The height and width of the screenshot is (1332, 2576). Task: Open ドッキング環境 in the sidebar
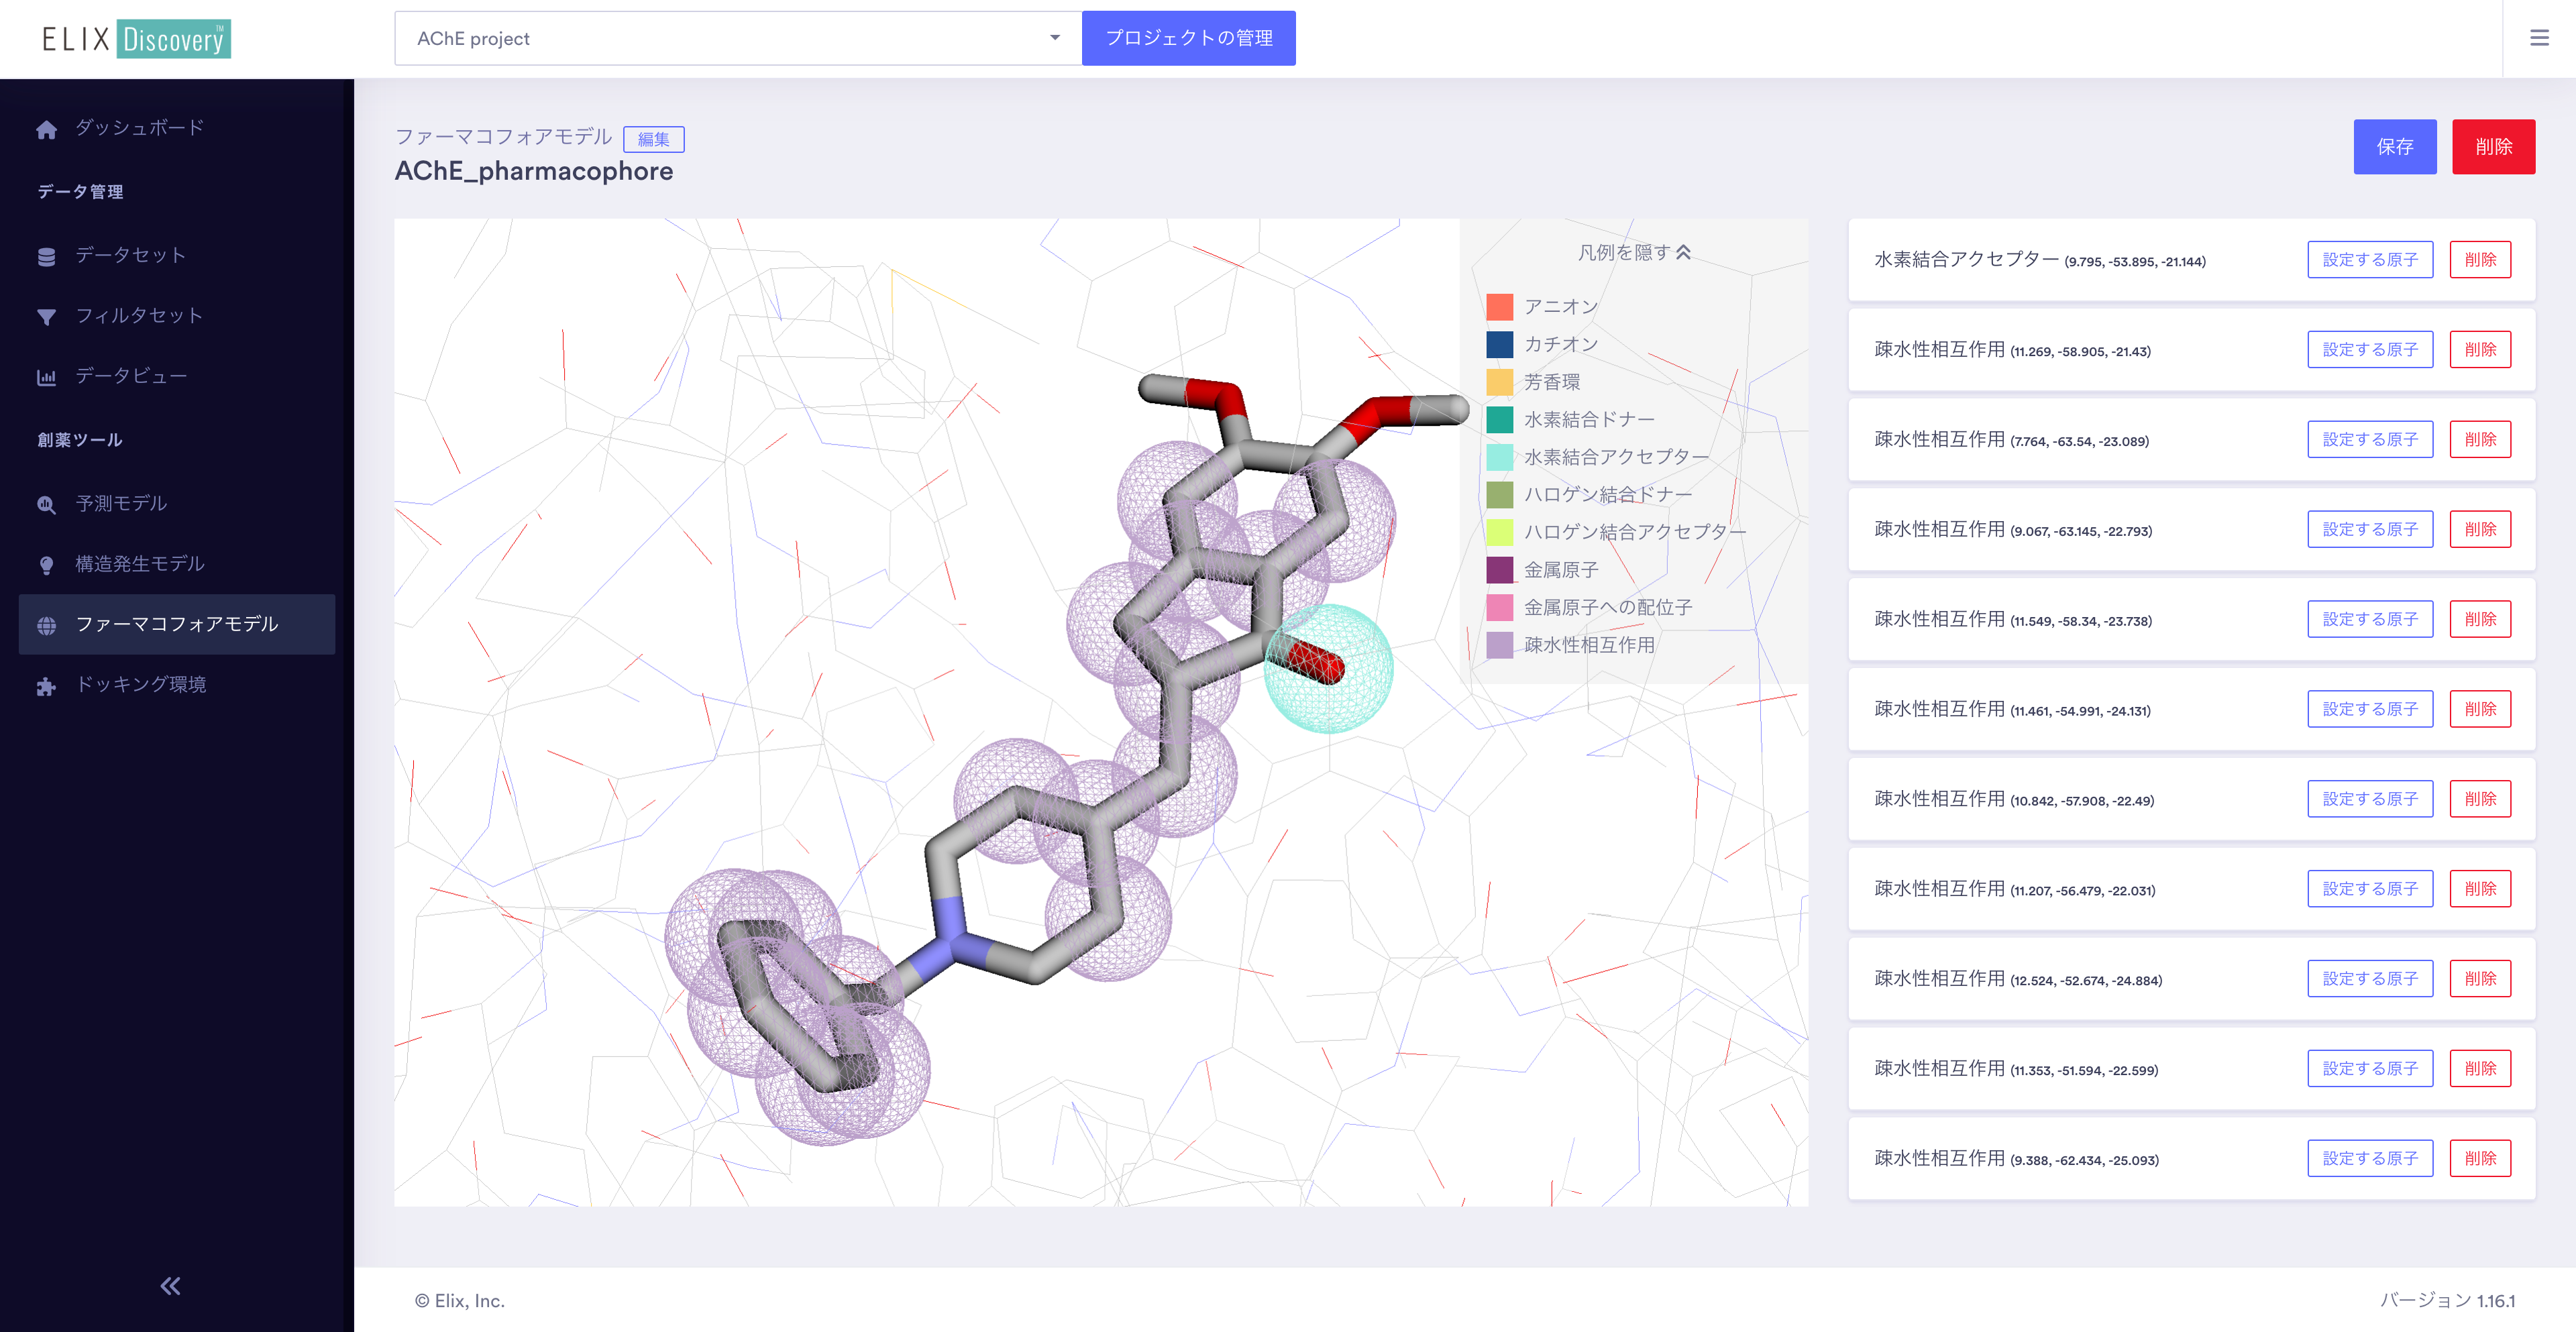141,685
